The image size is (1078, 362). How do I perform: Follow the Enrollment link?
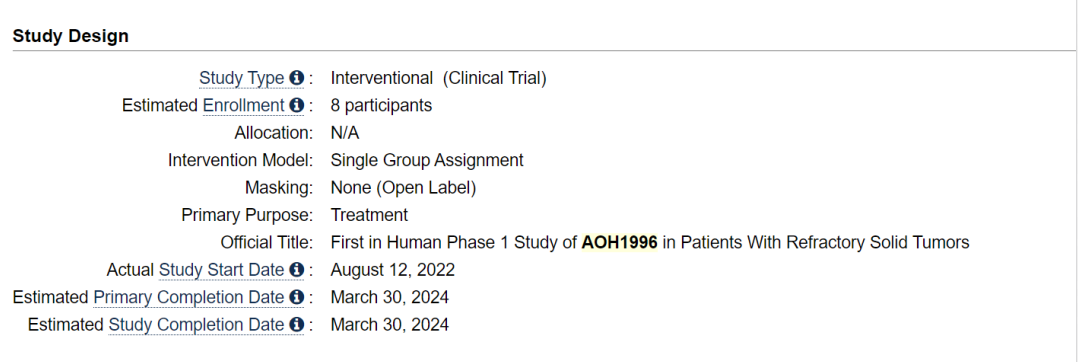click(x=243, y=106)
